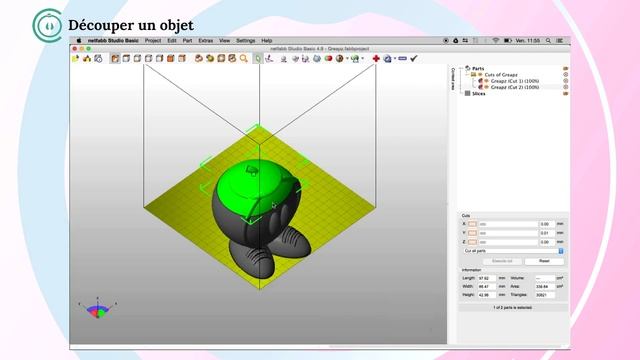
Task: Click the blue analysis icon
Action: pos(387,59)
